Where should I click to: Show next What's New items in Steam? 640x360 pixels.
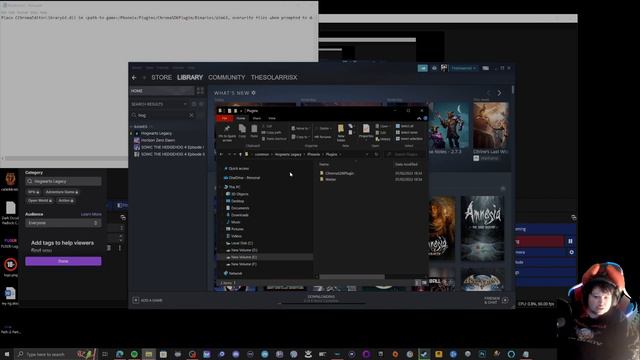[499, 93]
